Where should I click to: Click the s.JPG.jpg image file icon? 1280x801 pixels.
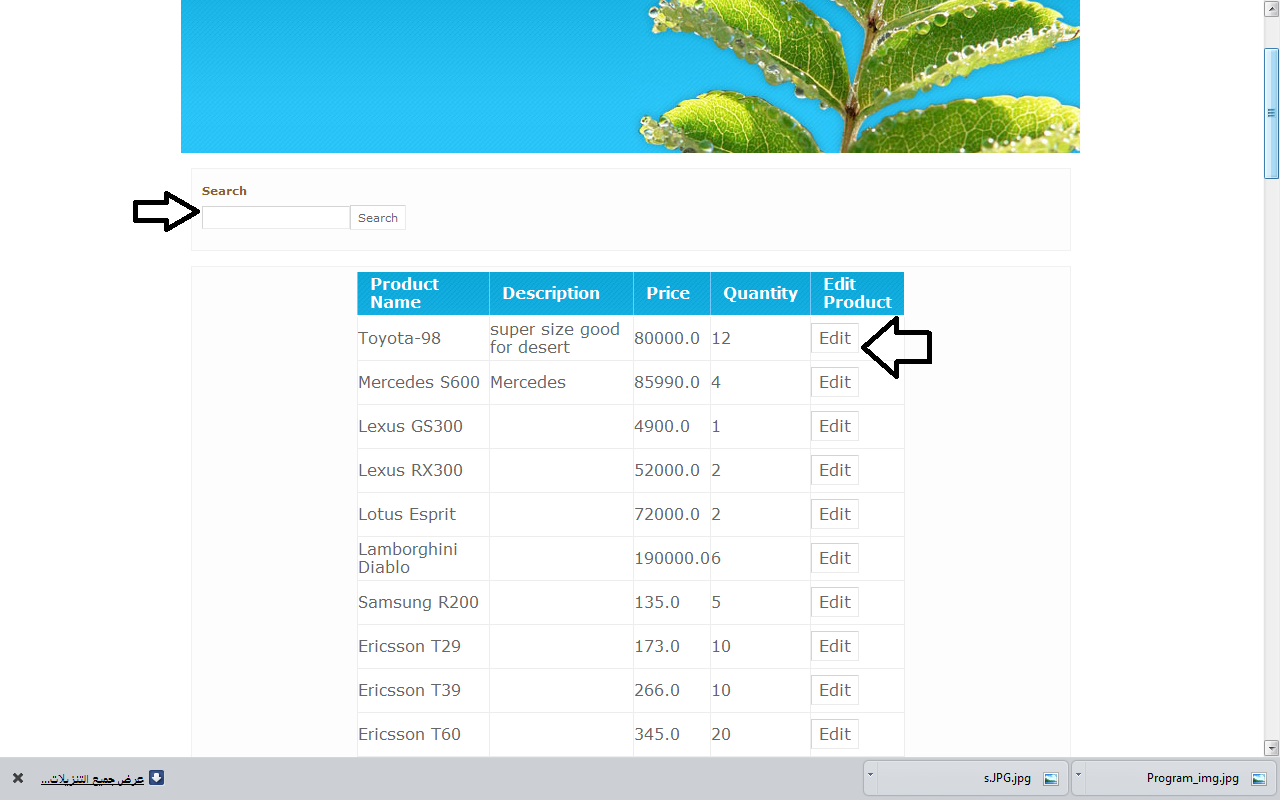1051,778
